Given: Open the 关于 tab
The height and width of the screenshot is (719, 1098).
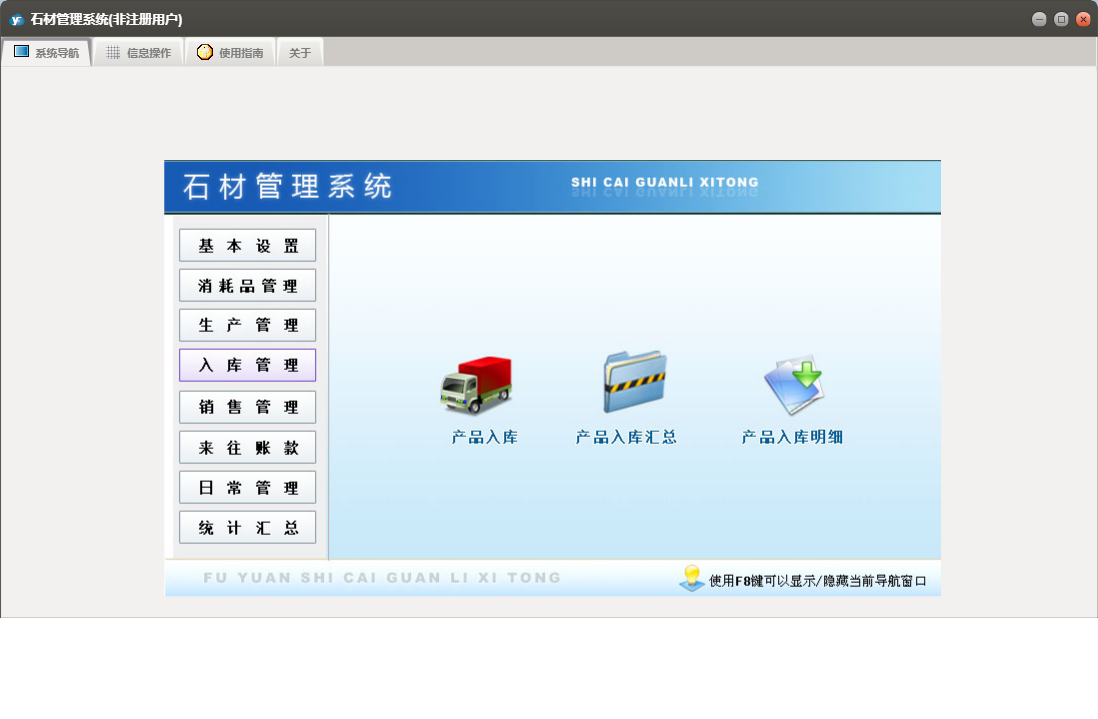Looking at the screenshot, I should tap(300, 53).
